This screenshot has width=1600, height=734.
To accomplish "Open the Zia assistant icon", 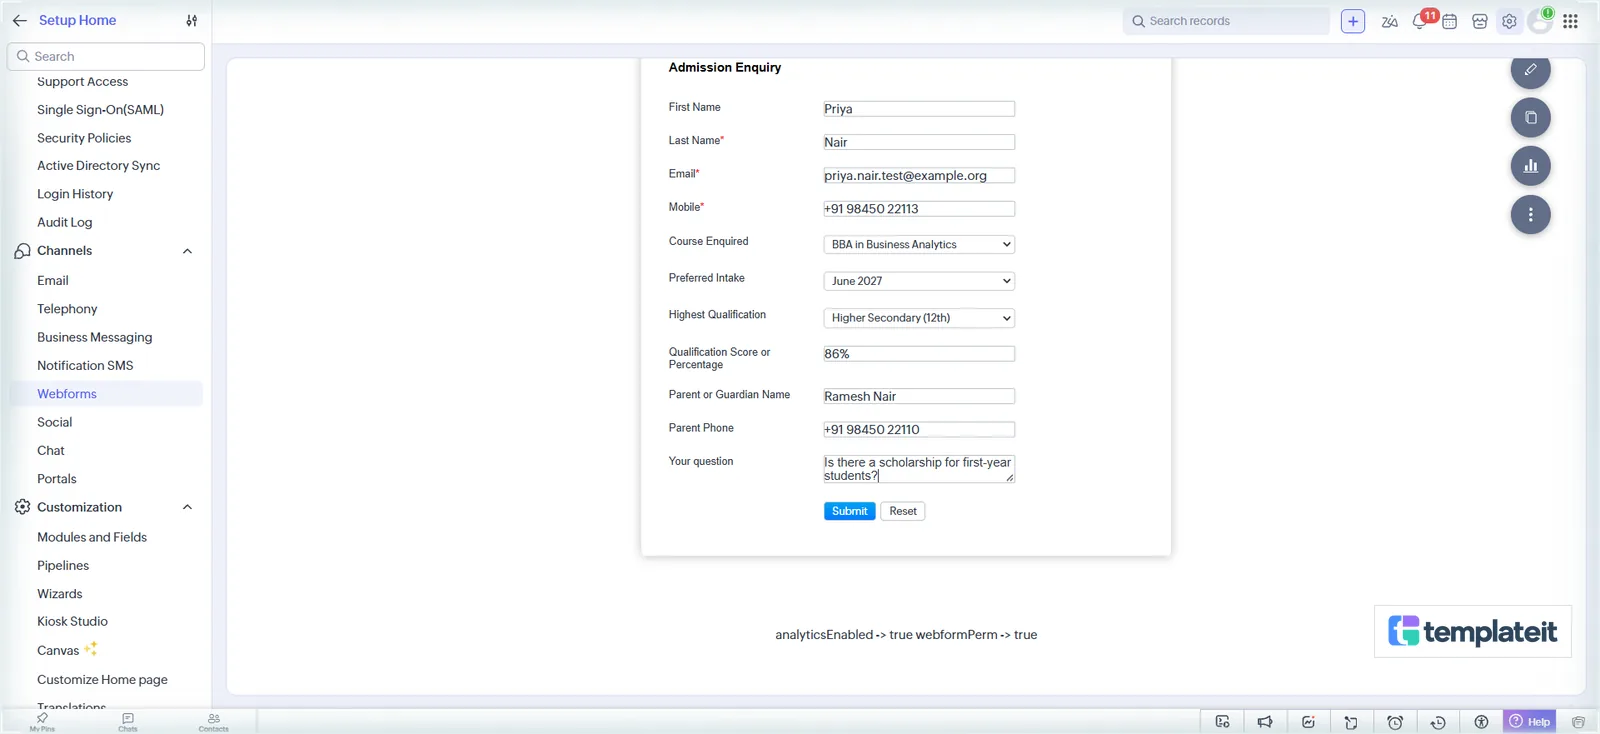I will click(x=1389, y=21).
